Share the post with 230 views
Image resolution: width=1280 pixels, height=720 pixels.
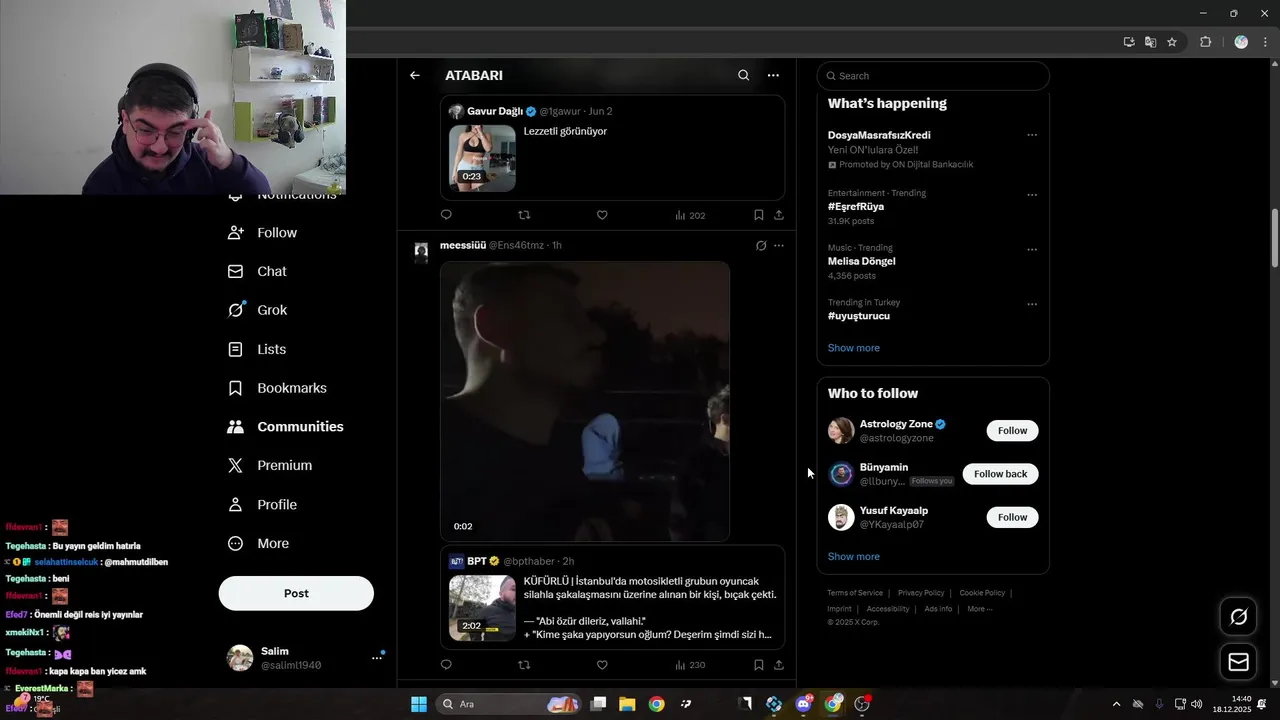[x=779, y=665]
